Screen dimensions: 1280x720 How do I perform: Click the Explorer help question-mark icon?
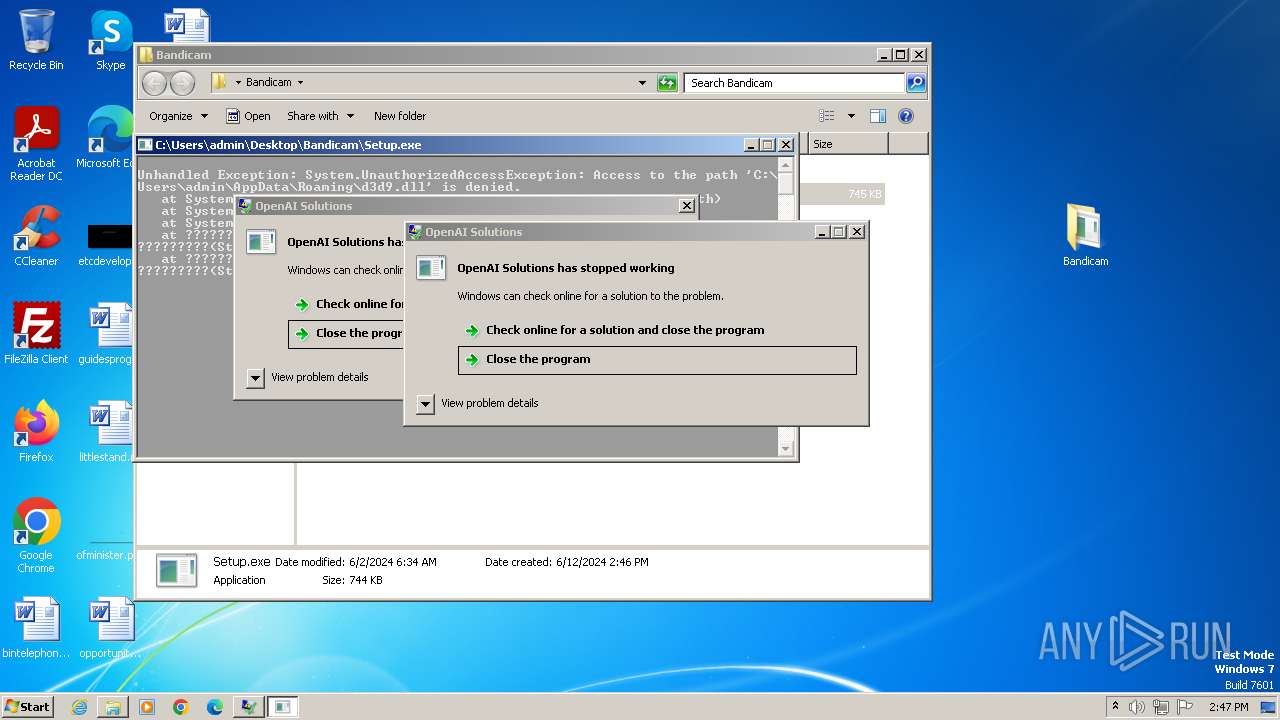pyautogui.click(x=906, y=116)
